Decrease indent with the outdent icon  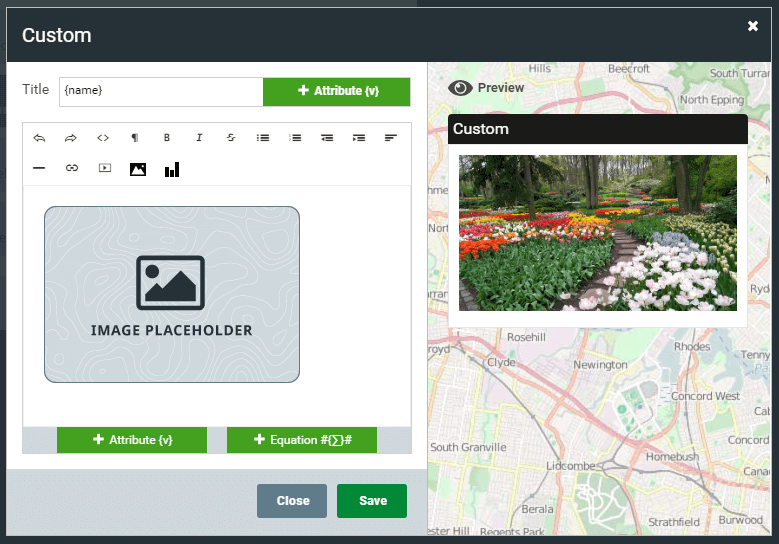327,138
